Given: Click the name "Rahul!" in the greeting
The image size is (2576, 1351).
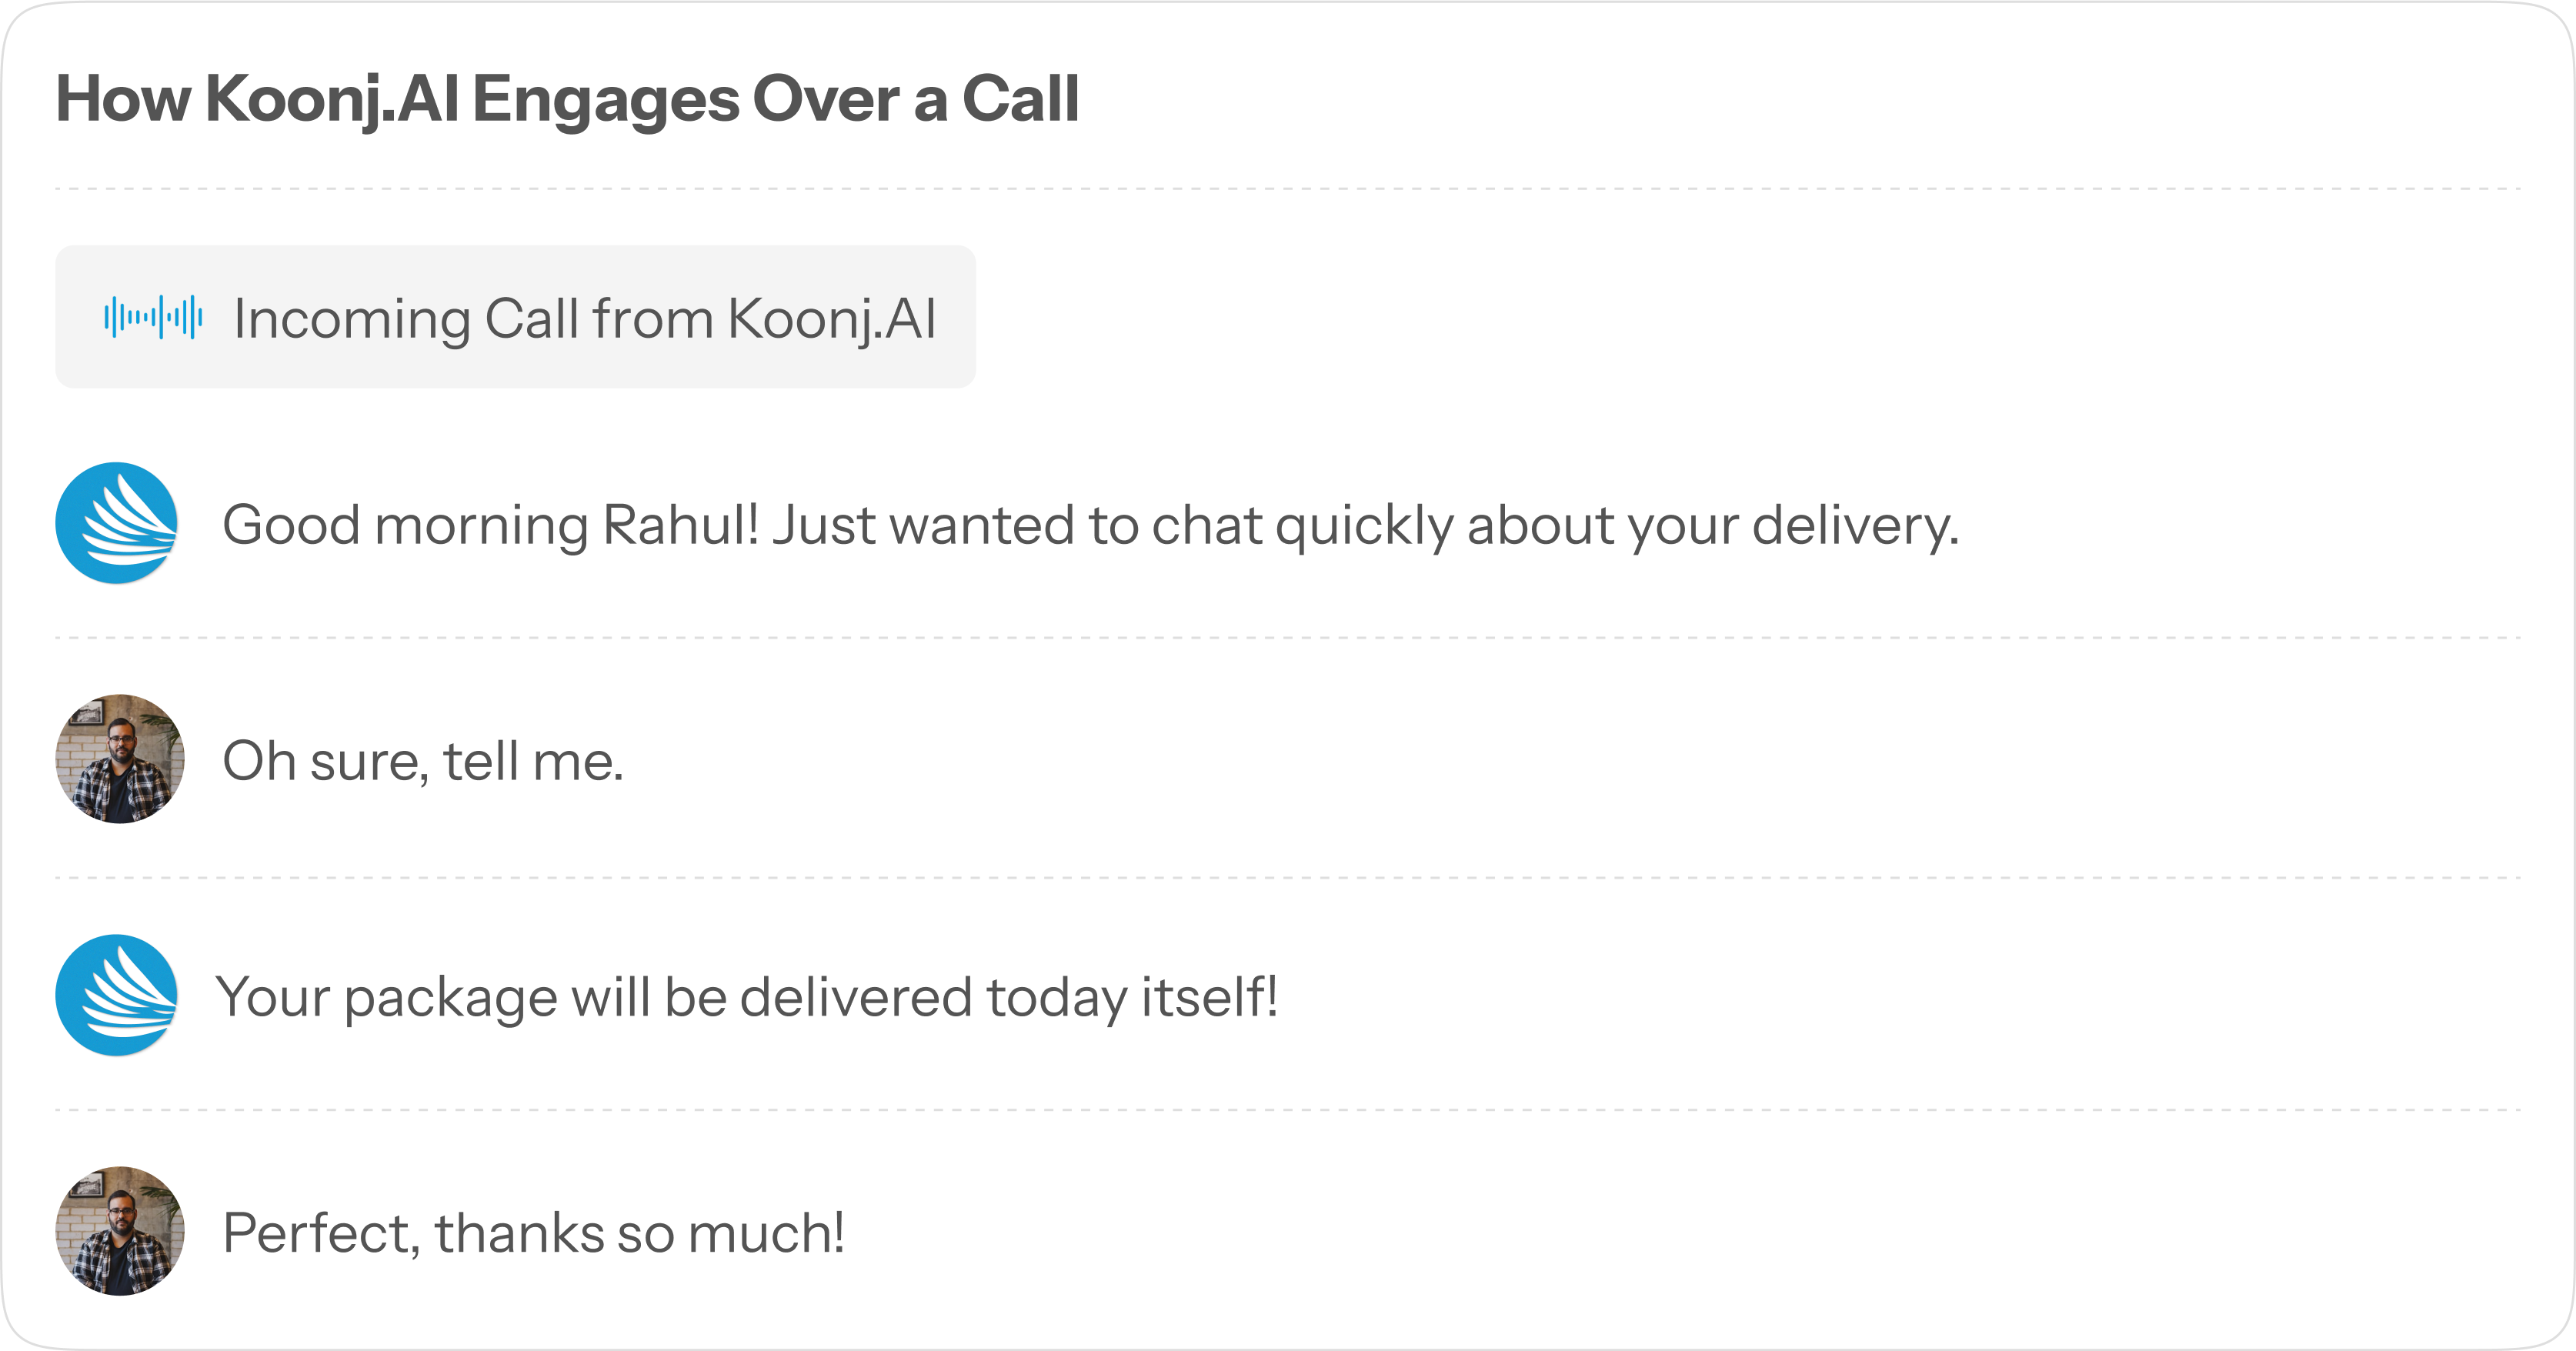Looking at the screenshot, I should pos(681,525).
